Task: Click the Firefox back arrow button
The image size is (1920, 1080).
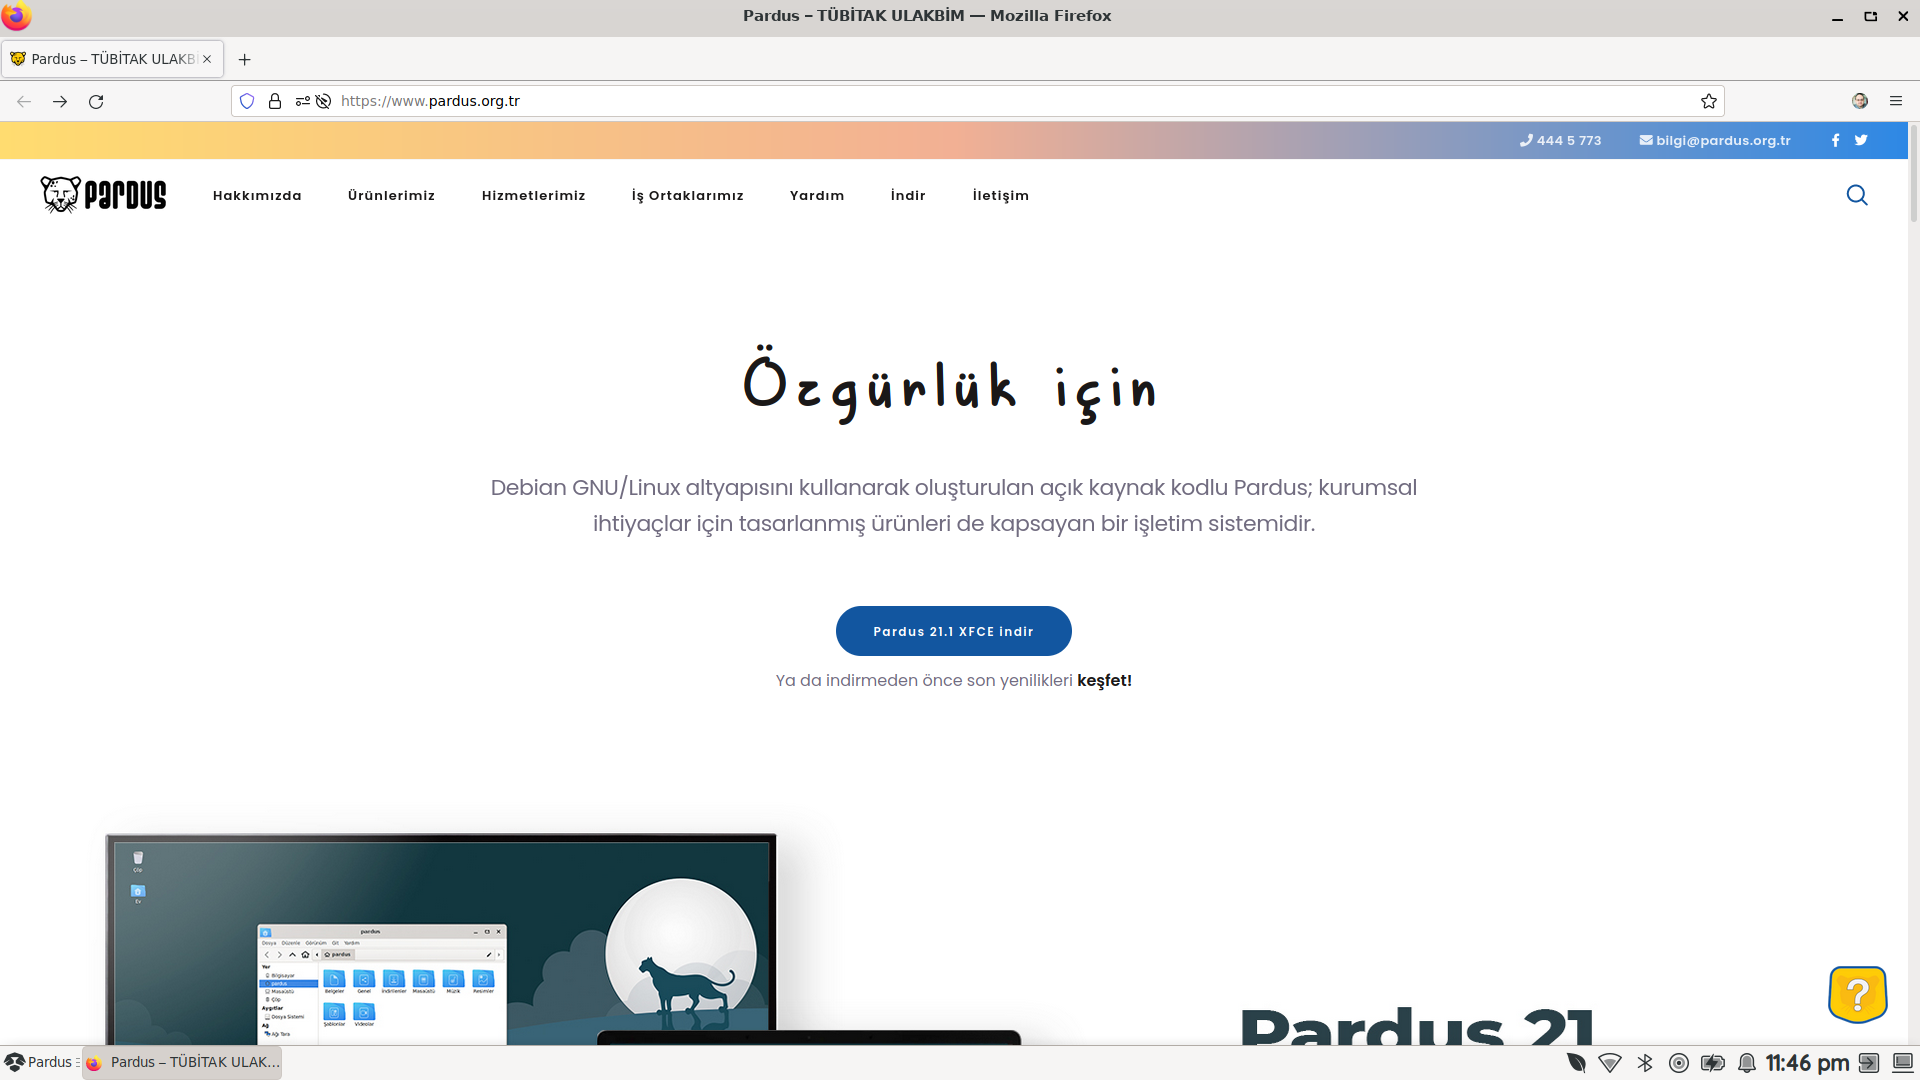Action: pyautogui.click(x=24, y=101)
